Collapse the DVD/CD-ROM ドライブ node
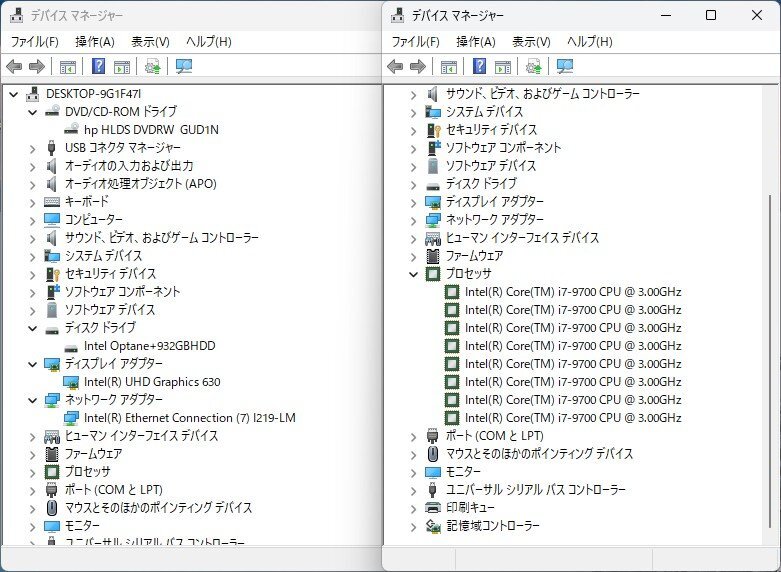The height and width of the screenshot is (572, 781). [33, 112]
